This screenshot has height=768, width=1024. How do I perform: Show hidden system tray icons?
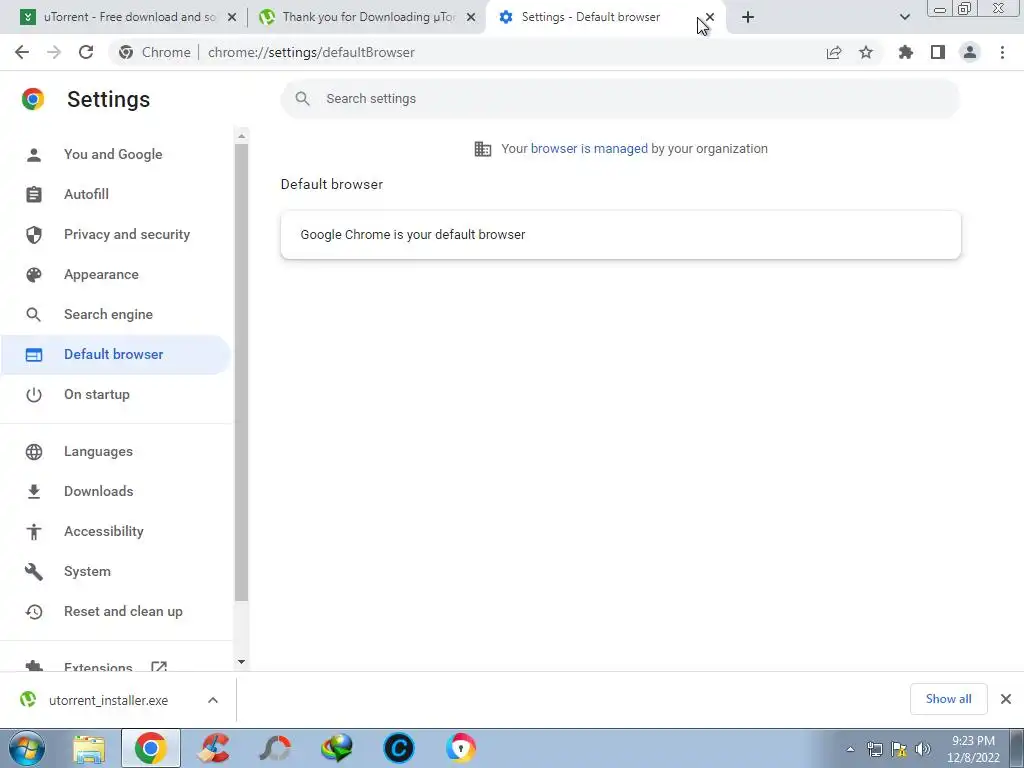850,749
